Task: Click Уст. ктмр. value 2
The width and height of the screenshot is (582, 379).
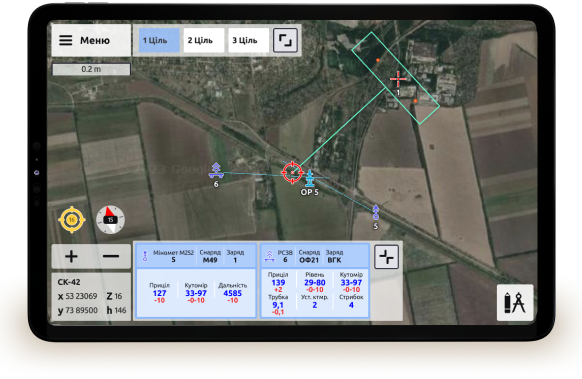Action: click(315, 305)
